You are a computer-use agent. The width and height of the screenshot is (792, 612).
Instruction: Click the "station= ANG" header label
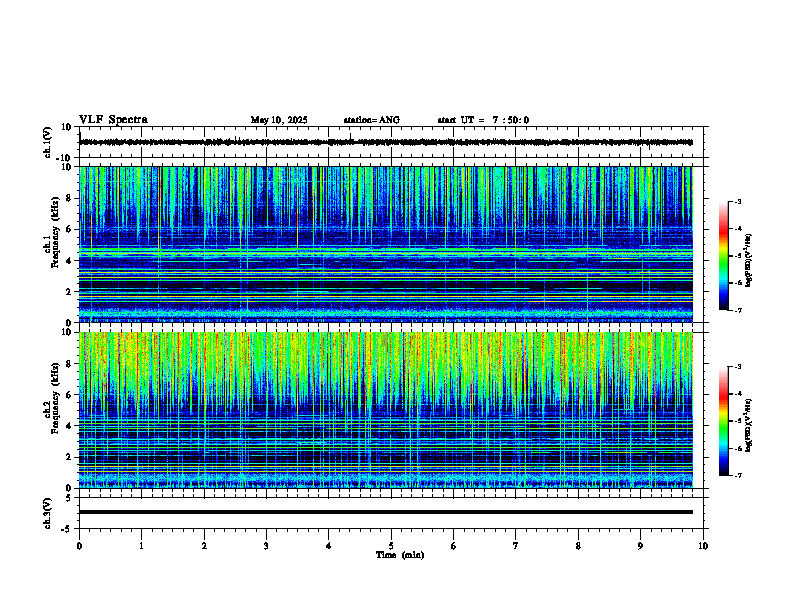coord(371,120)
